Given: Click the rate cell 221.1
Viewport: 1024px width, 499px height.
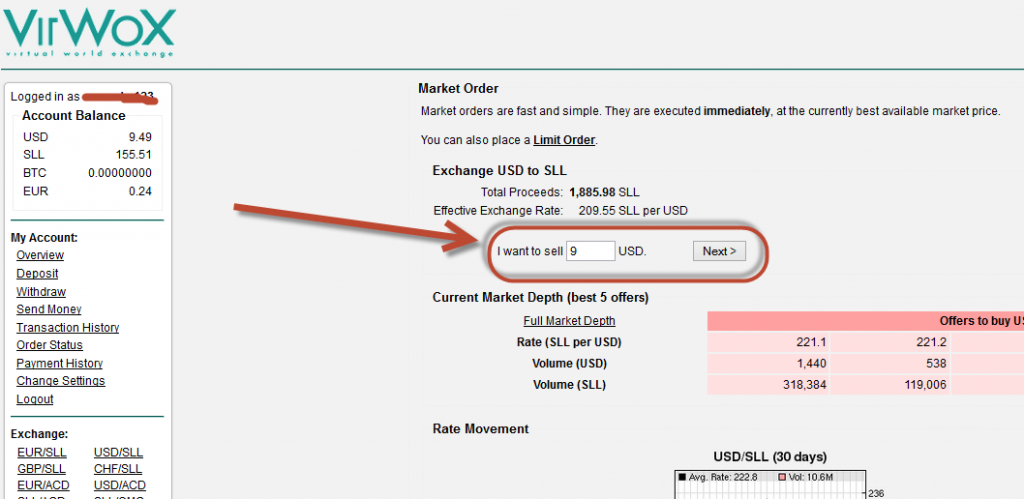Looking at the screenshot, I should tap(768, 342).
